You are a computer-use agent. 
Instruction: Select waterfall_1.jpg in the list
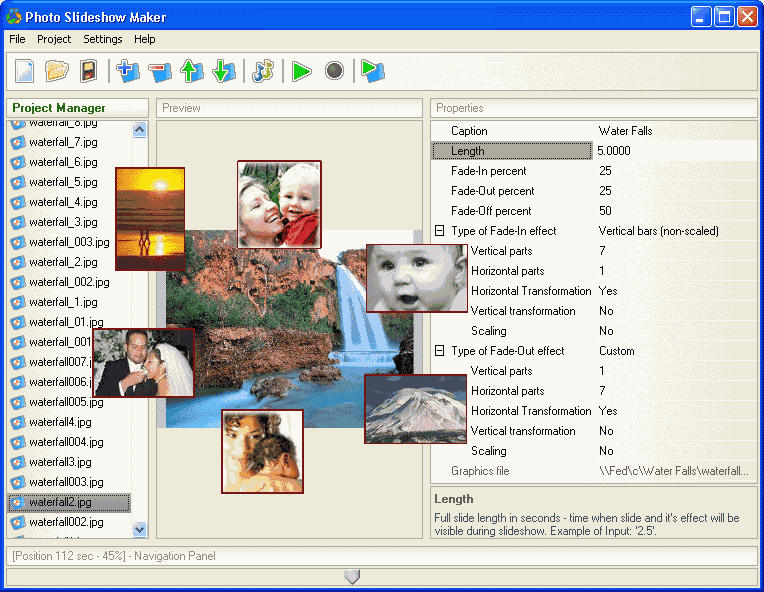click(x=63, y=302)
